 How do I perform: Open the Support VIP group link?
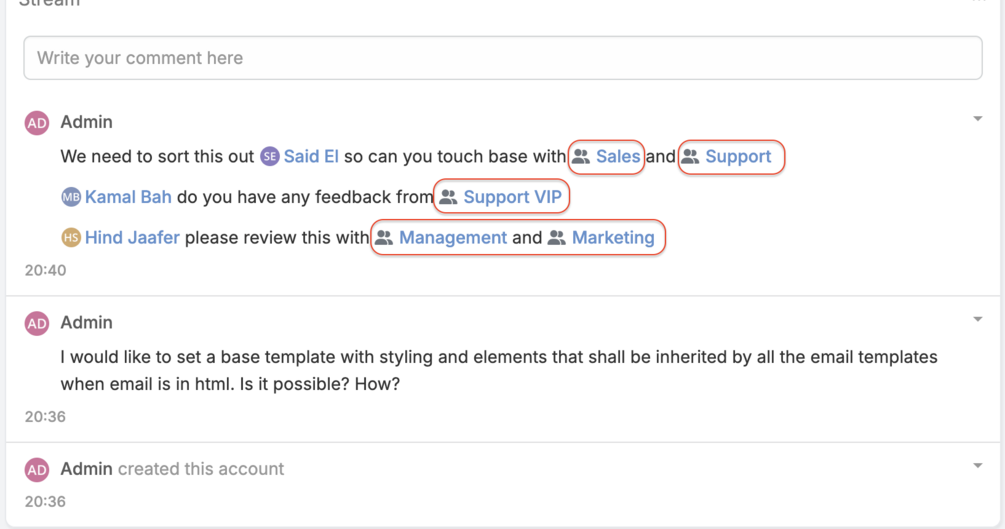[x=513, y=198]
